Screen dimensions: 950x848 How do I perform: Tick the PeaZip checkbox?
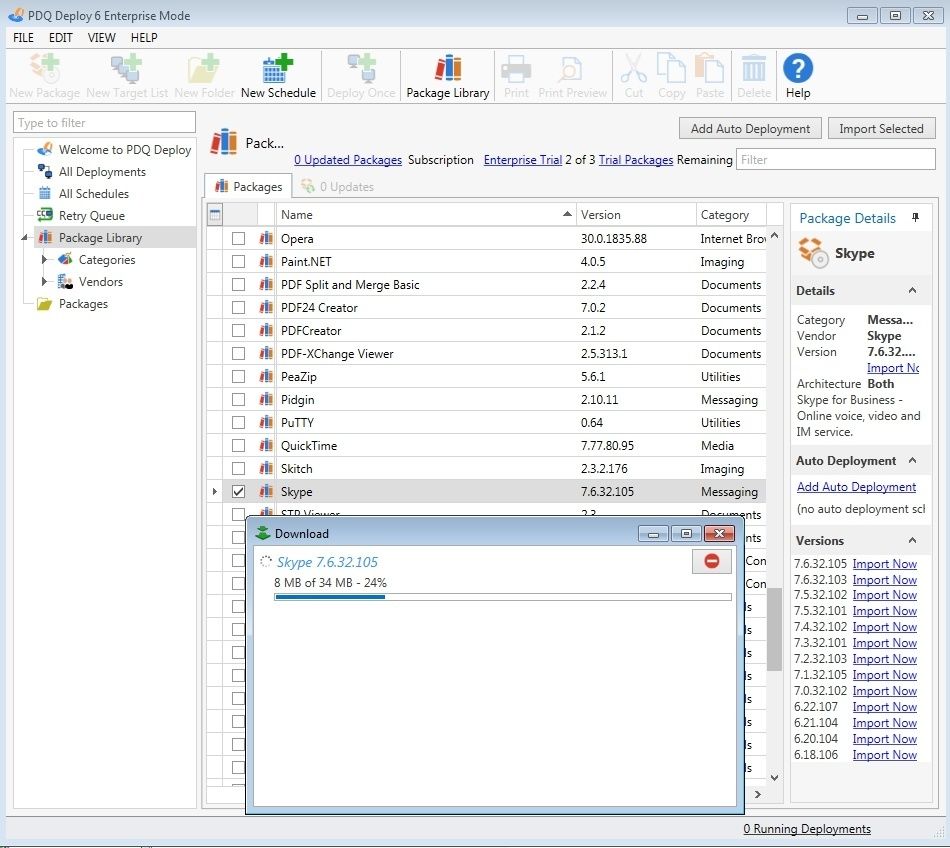238,376
